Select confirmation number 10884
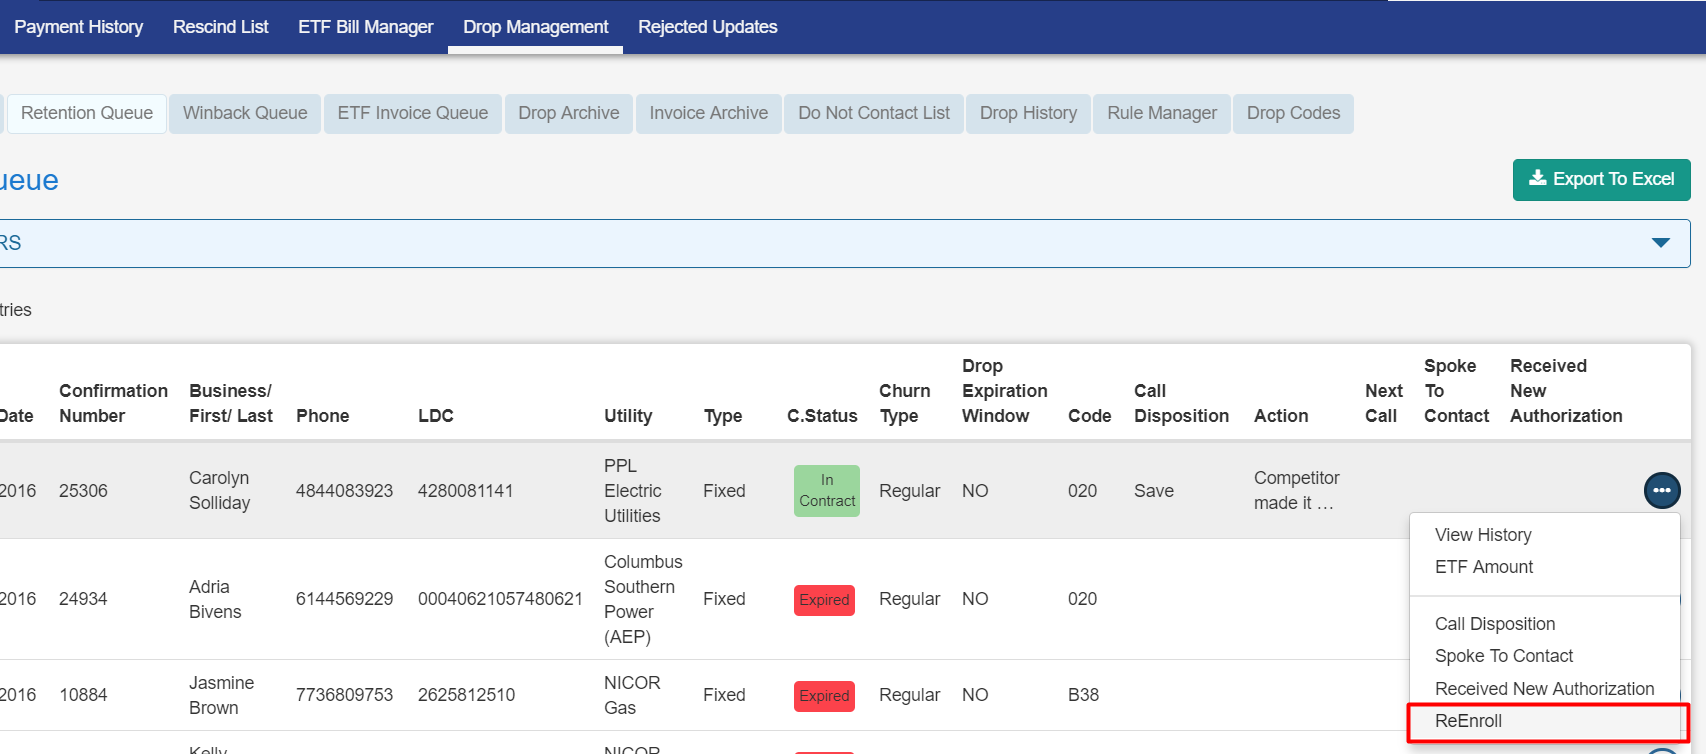1706x754 pixels. 83,695
